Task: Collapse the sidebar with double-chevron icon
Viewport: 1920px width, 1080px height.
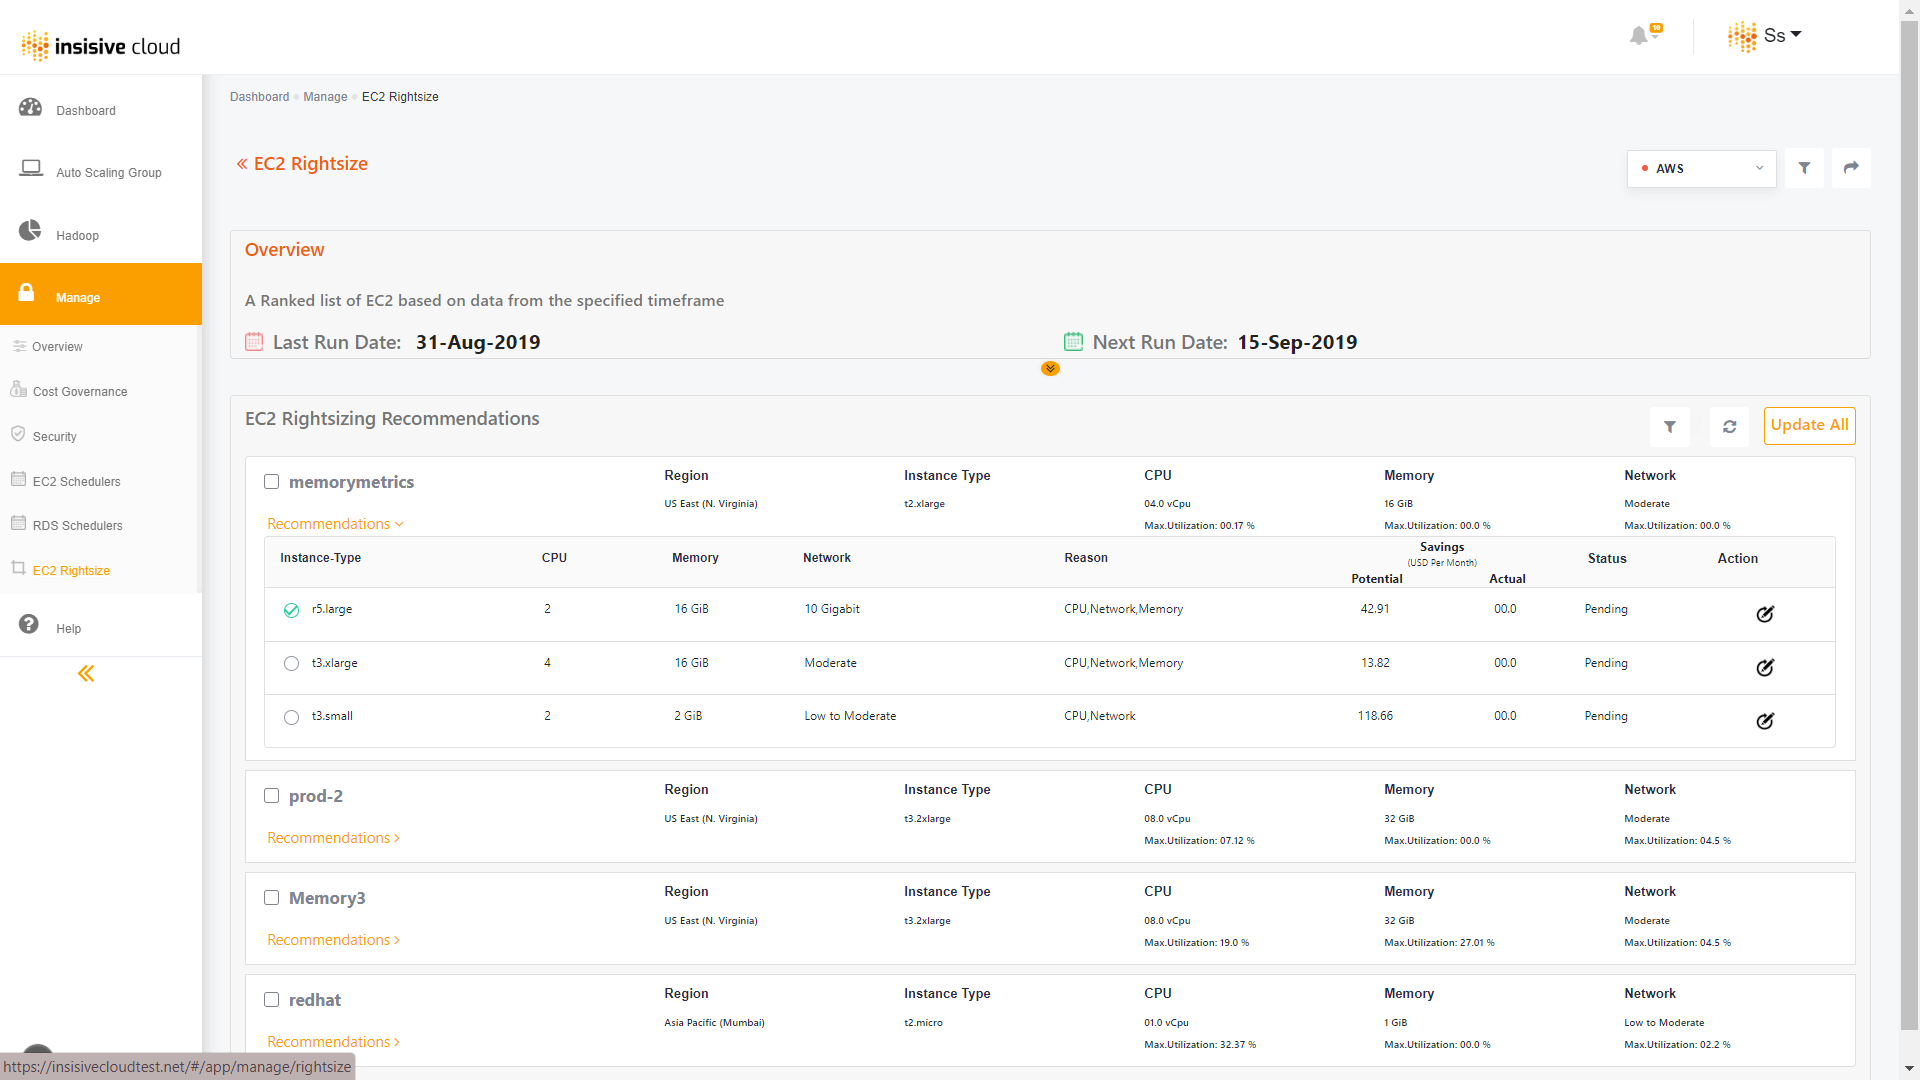Action: (x=86, y=673)
